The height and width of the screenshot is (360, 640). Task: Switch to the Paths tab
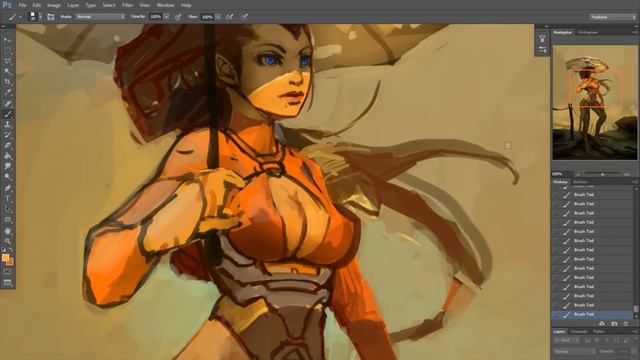[599, 331]
